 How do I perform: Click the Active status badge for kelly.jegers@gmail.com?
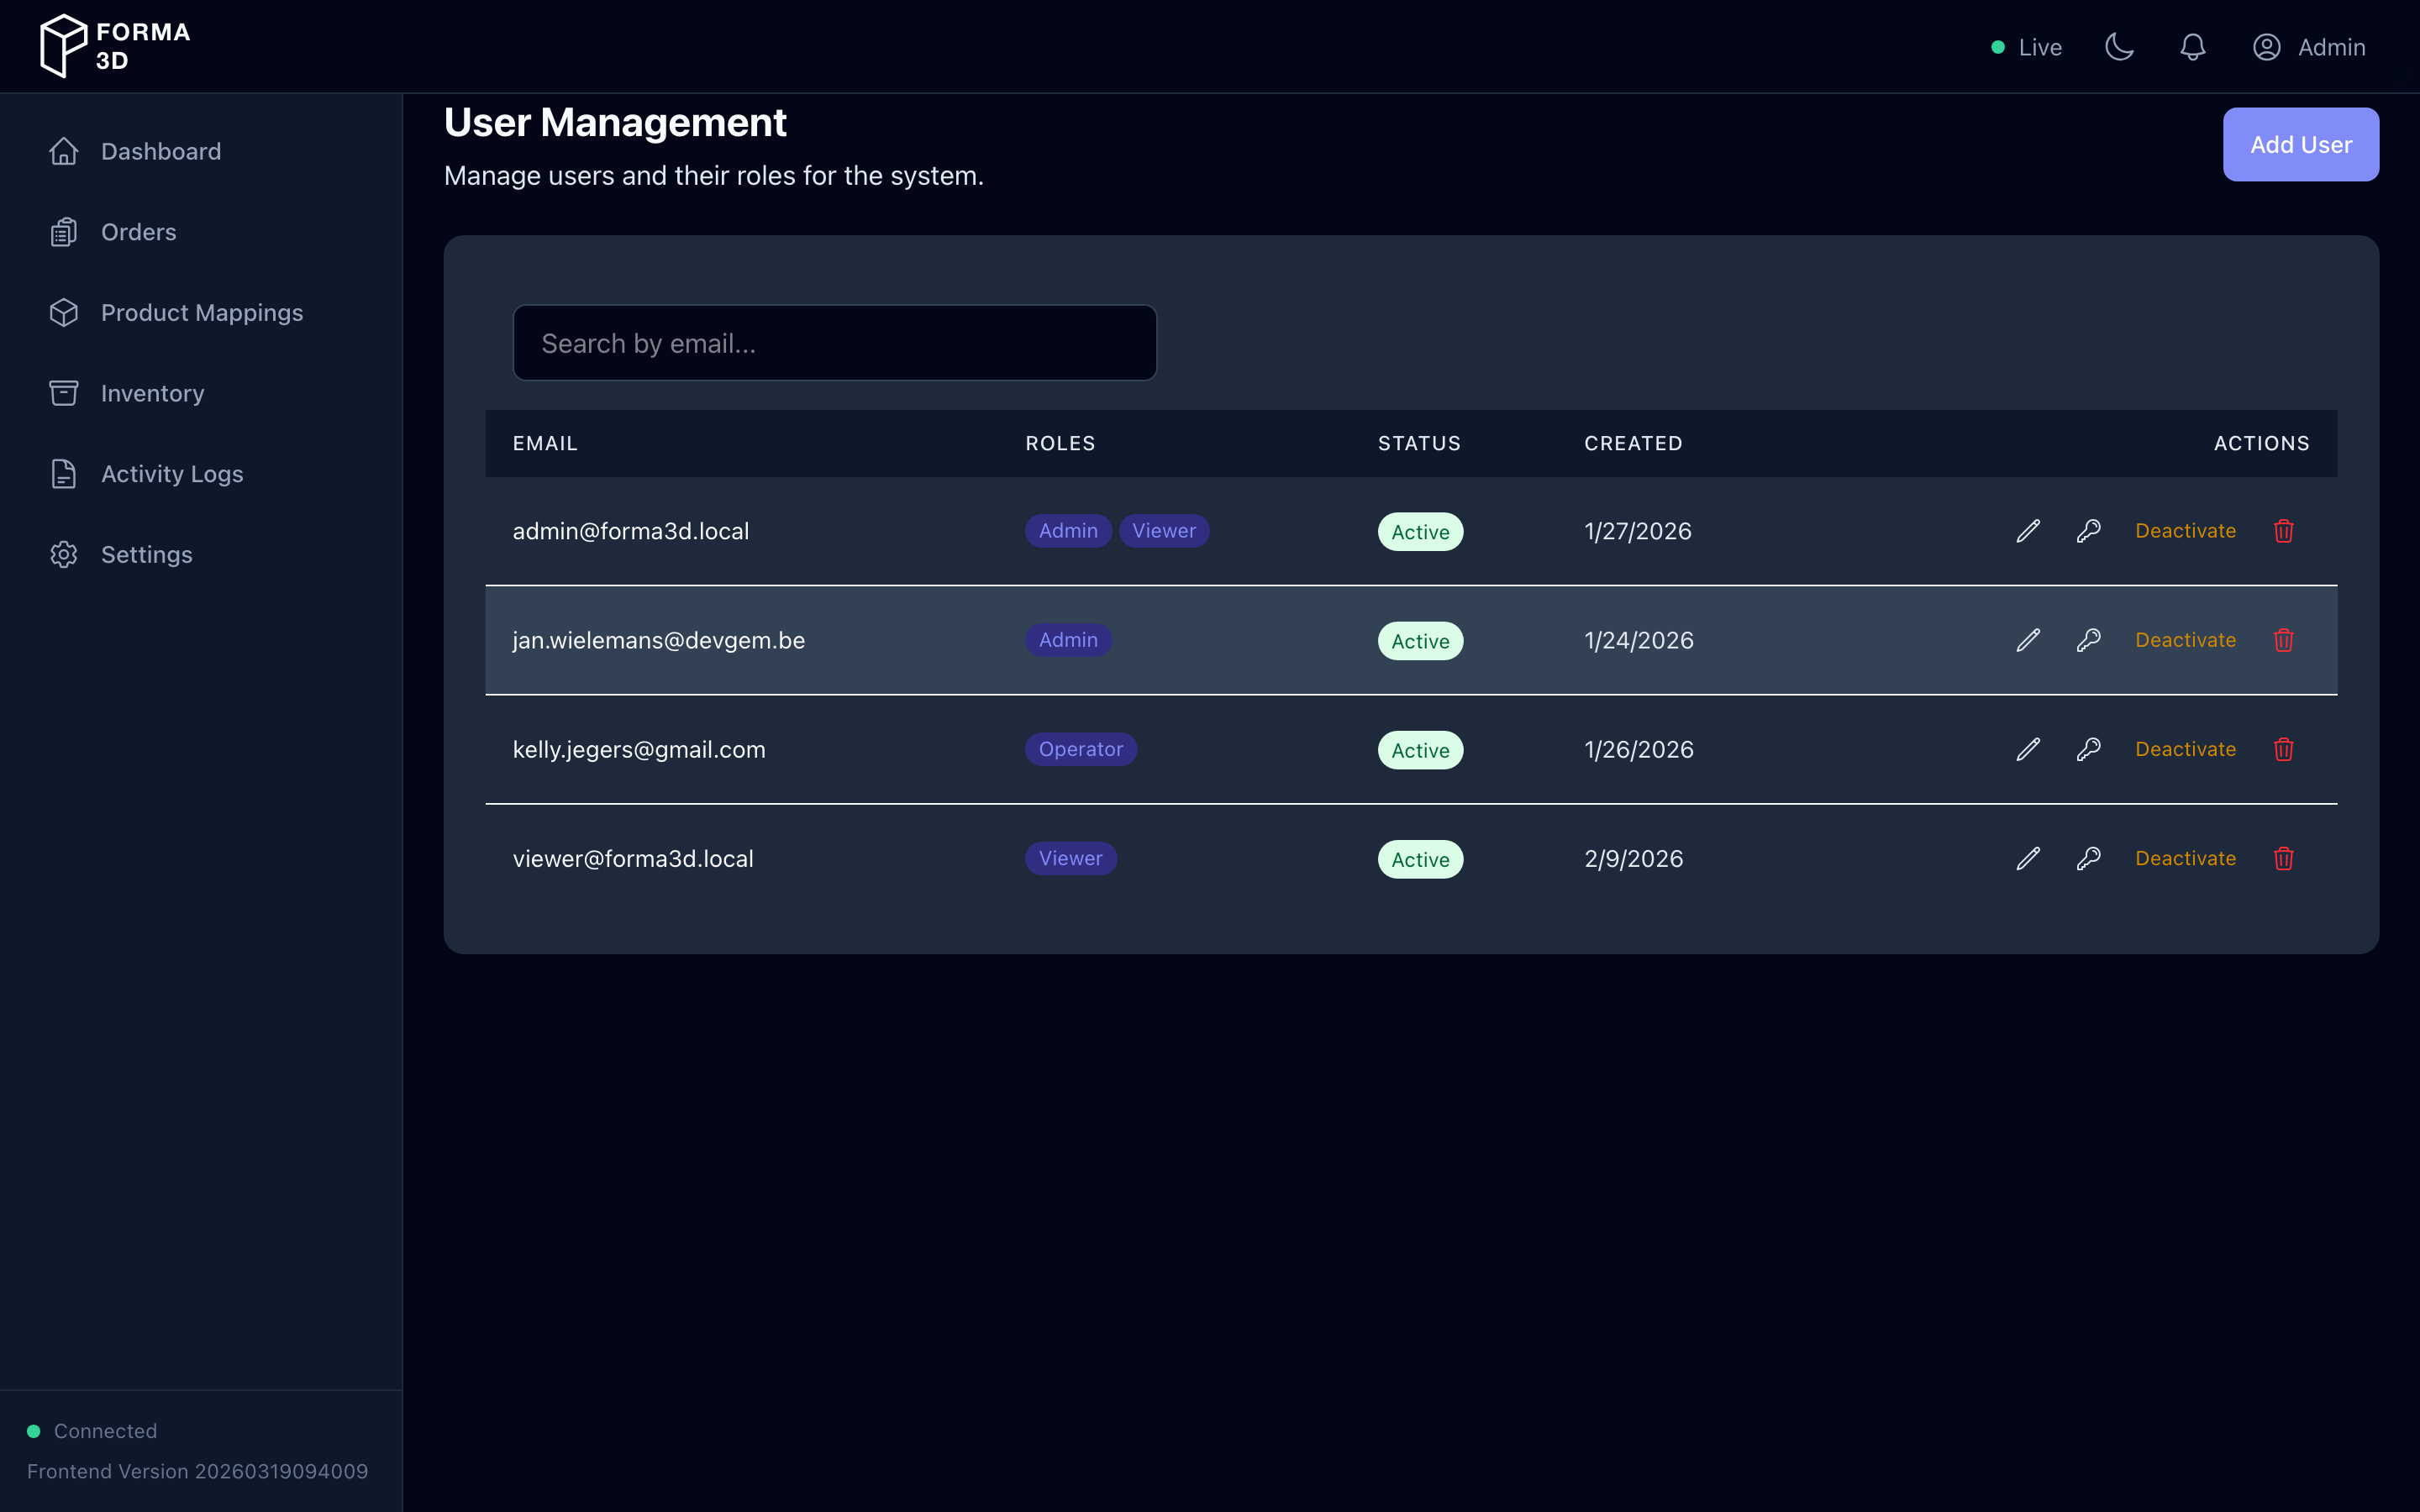[x=1420, y=749]
